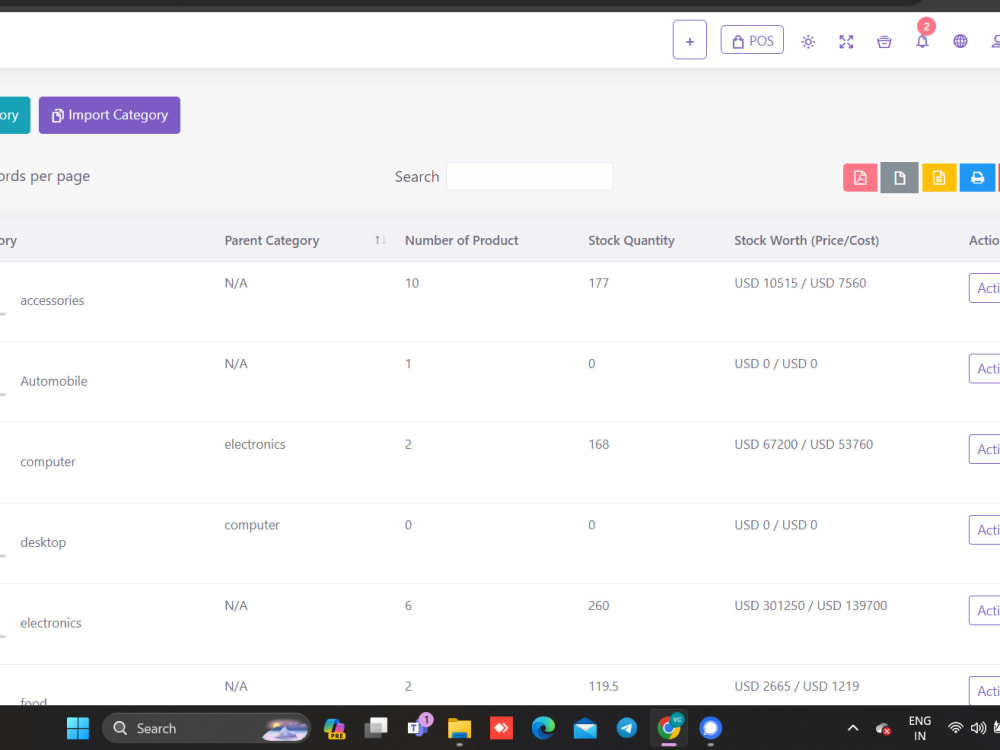Export categories as PDF
Image resolution: width=1000 pixels, height=750 pixels.
point(860,177)
